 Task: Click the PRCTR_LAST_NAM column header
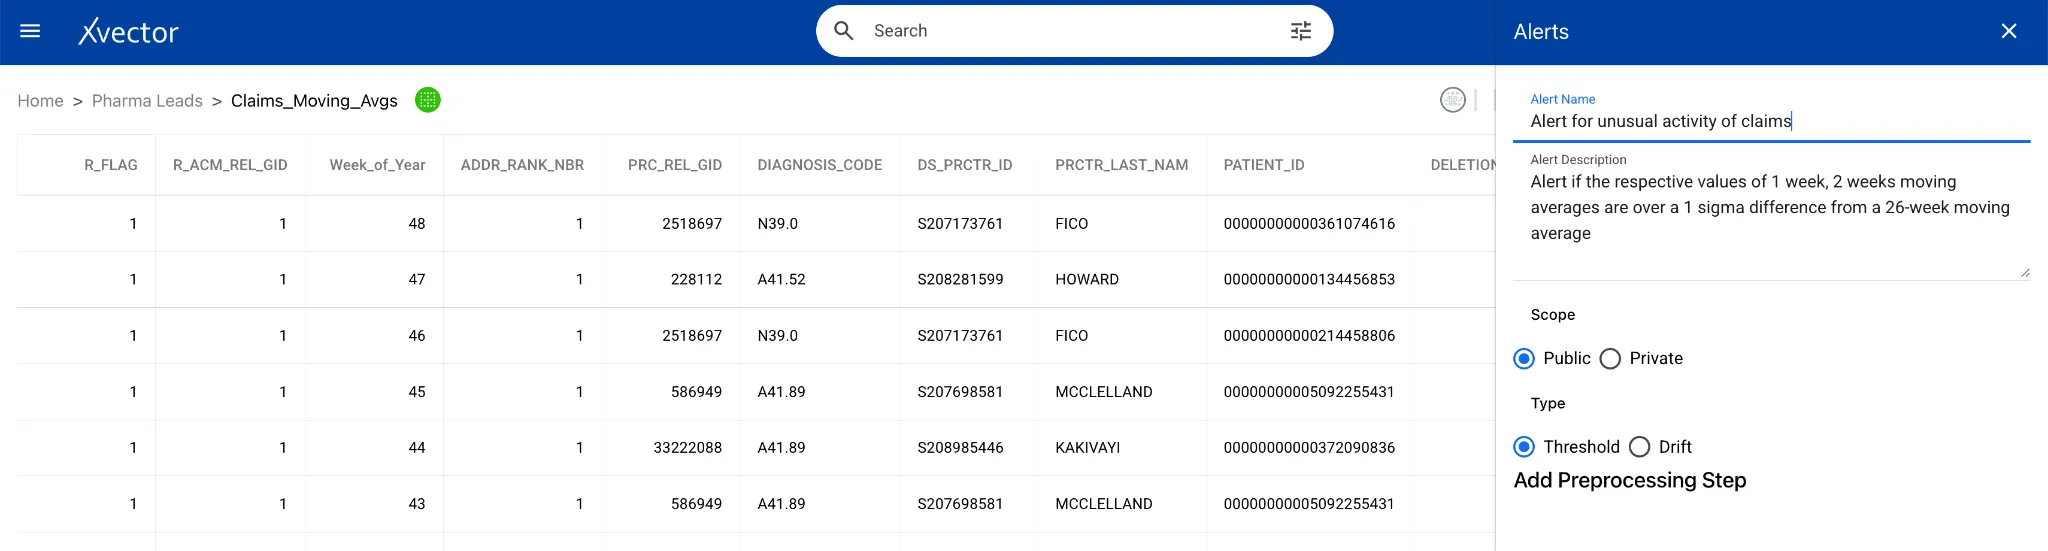1122,165
